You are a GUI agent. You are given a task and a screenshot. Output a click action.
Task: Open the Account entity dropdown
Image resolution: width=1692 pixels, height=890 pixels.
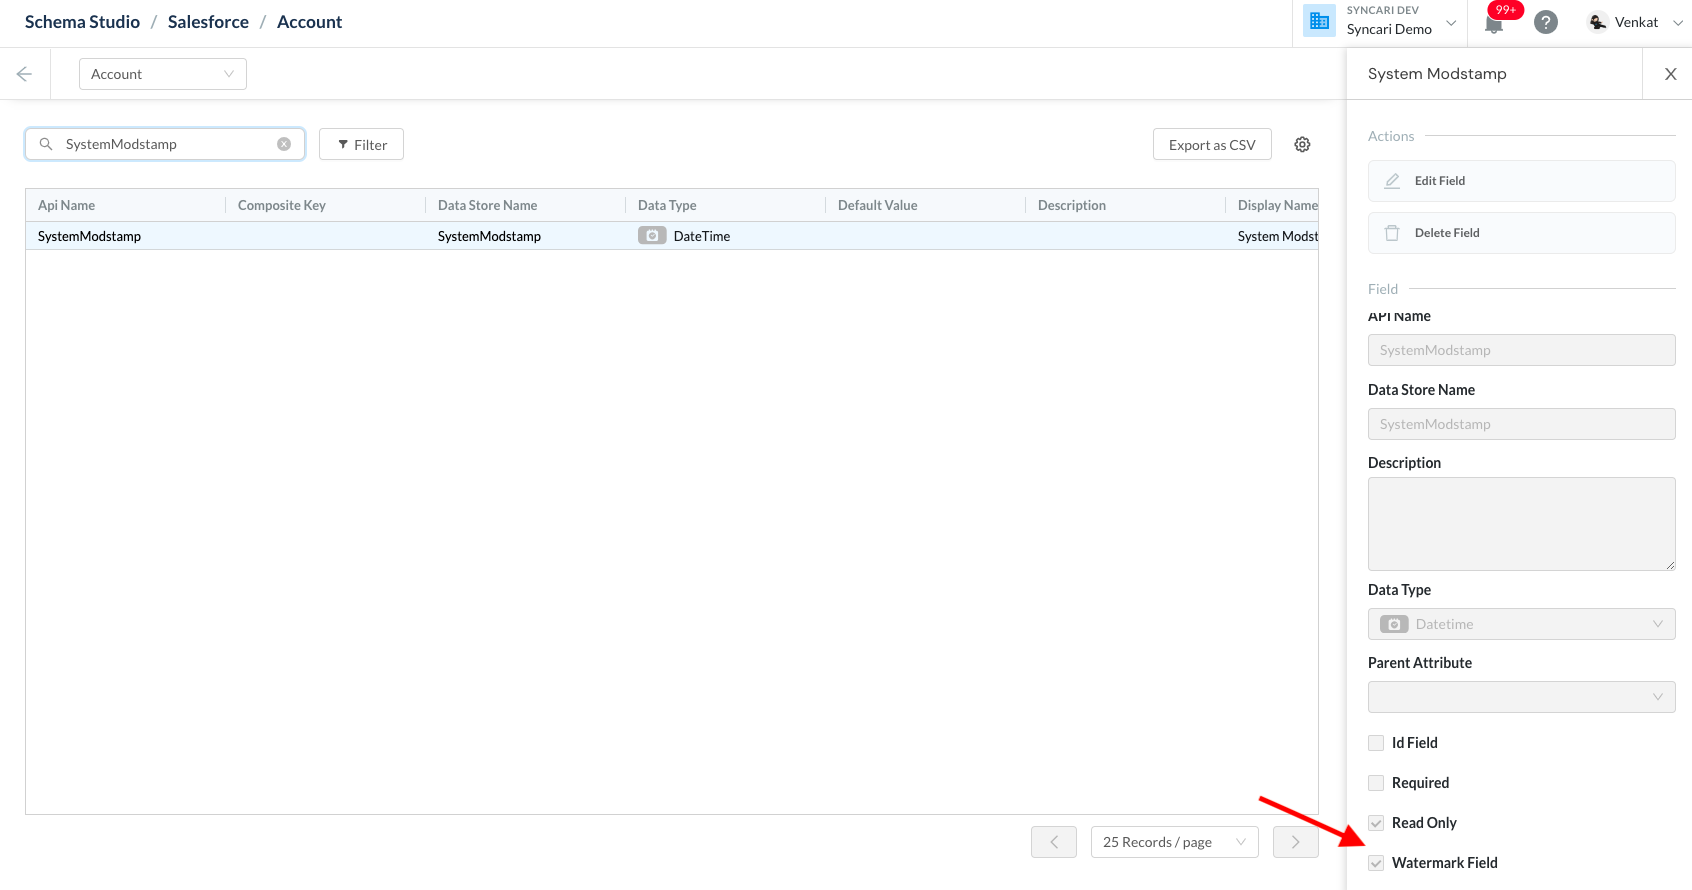[163, 74]
